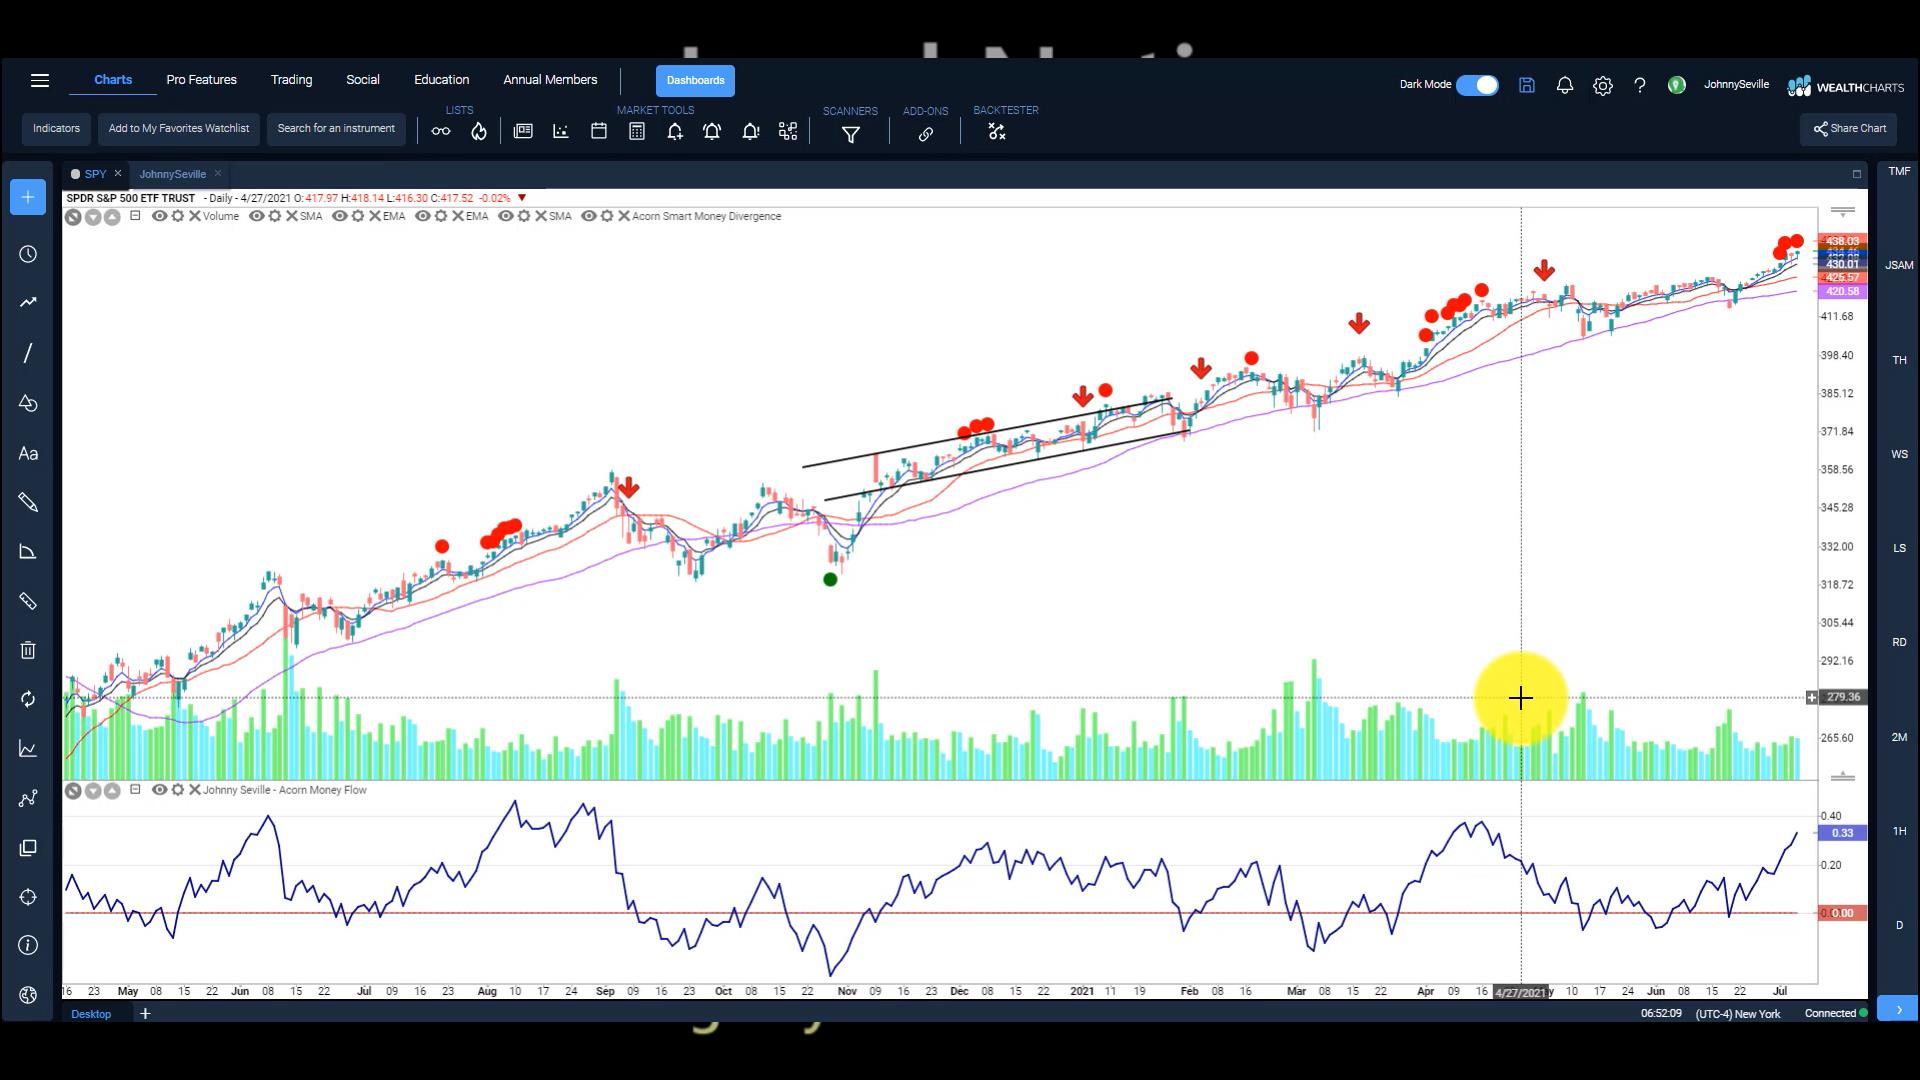Open the Add-ons link chain icon
The height and width of the screenshot is (1080, 1920).
(926, 134)
